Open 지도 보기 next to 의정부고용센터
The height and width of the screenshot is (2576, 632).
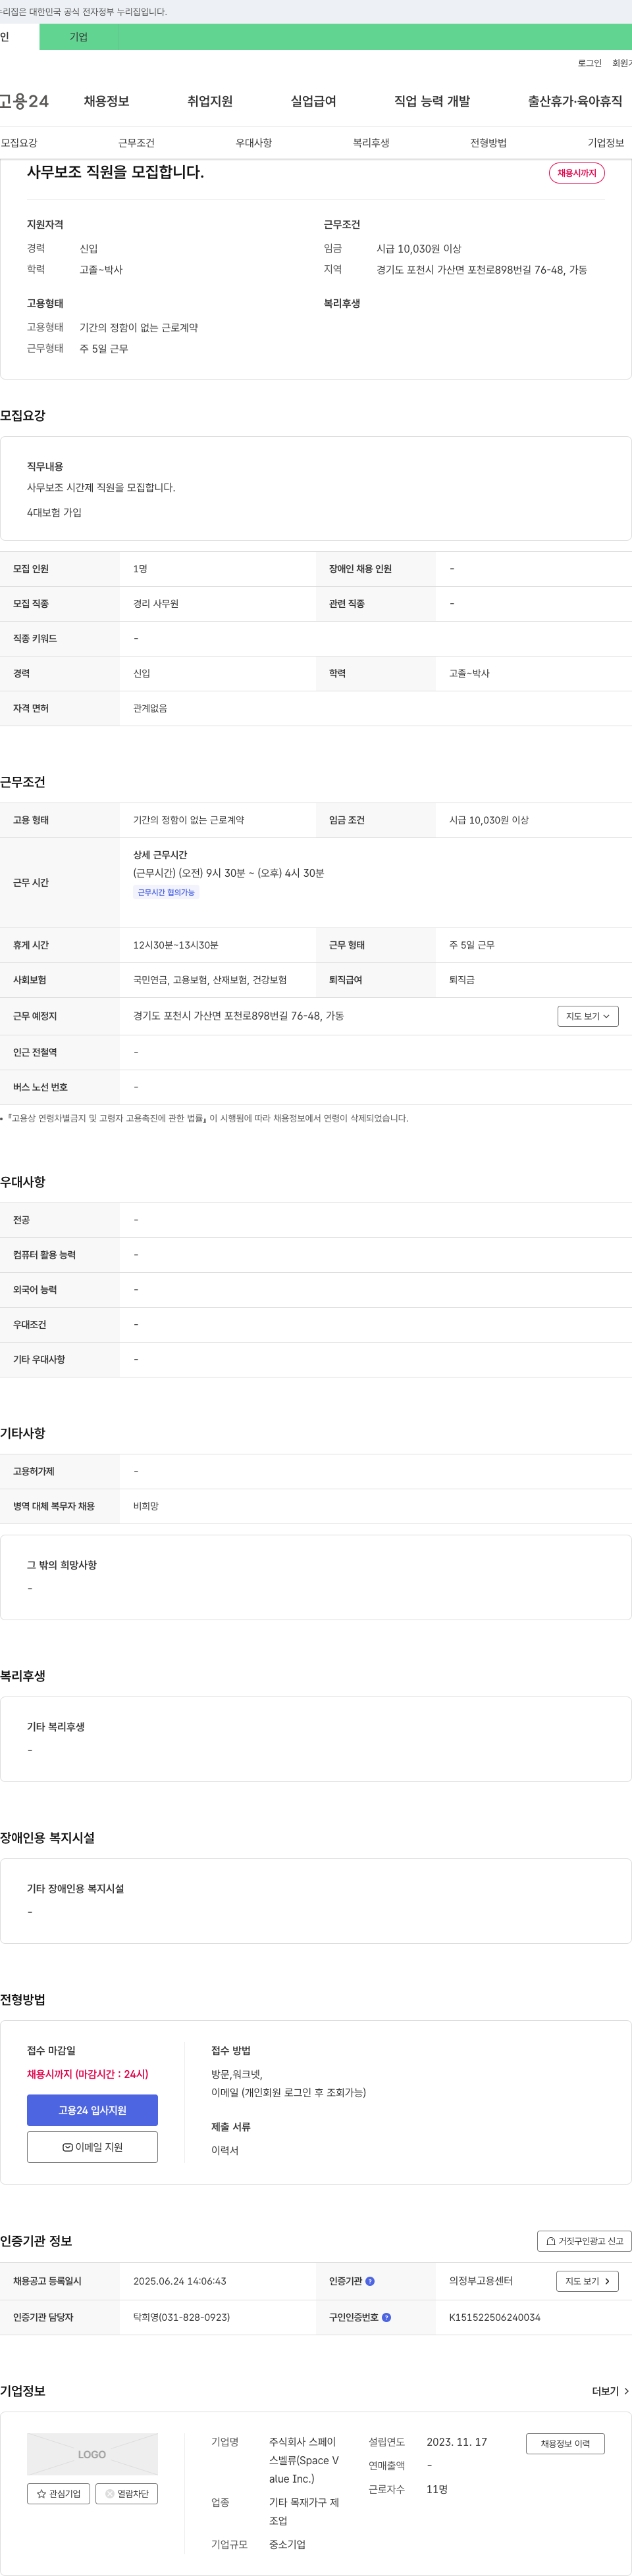[588, 2281]
